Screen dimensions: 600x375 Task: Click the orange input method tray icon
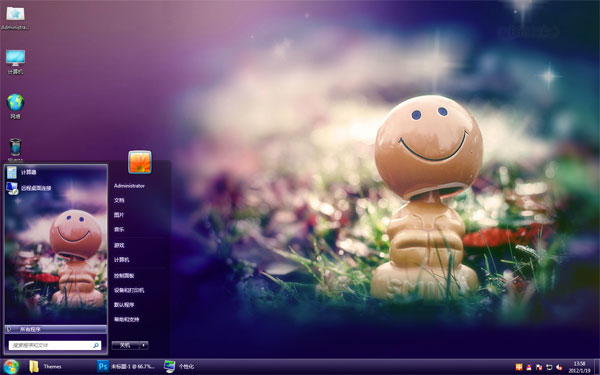tap(519, 367)
